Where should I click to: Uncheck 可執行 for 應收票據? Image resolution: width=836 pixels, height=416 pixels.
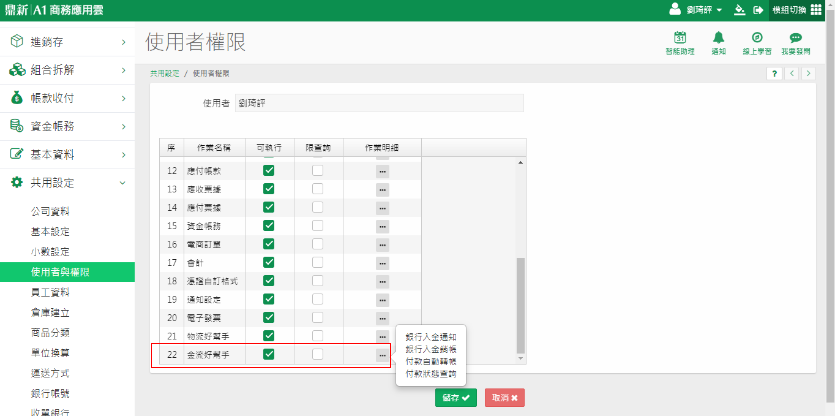pyautogui.click(x=269, y=189)
